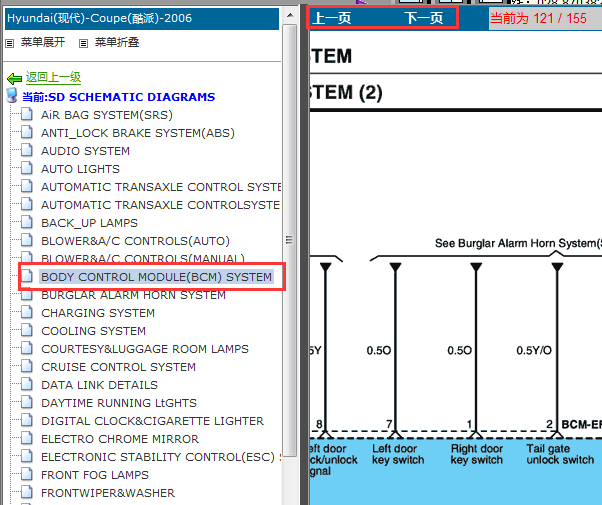Click the 菜单展开 expand-menu icon
602x505 pixels.
[x=10, y=43]
